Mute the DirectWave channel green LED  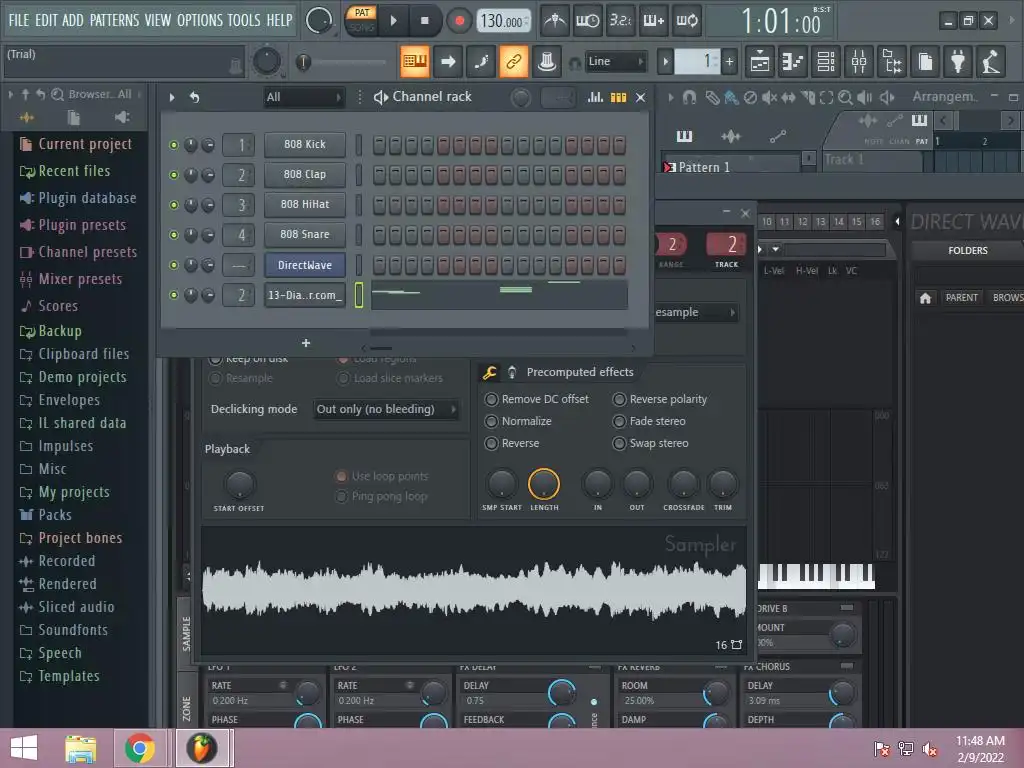(174, 265)
